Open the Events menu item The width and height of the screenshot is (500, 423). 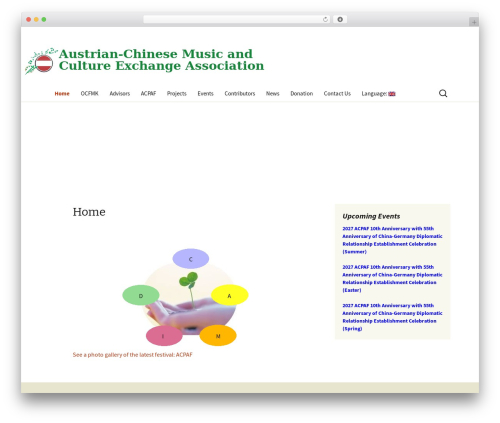(x=205, y=94)
